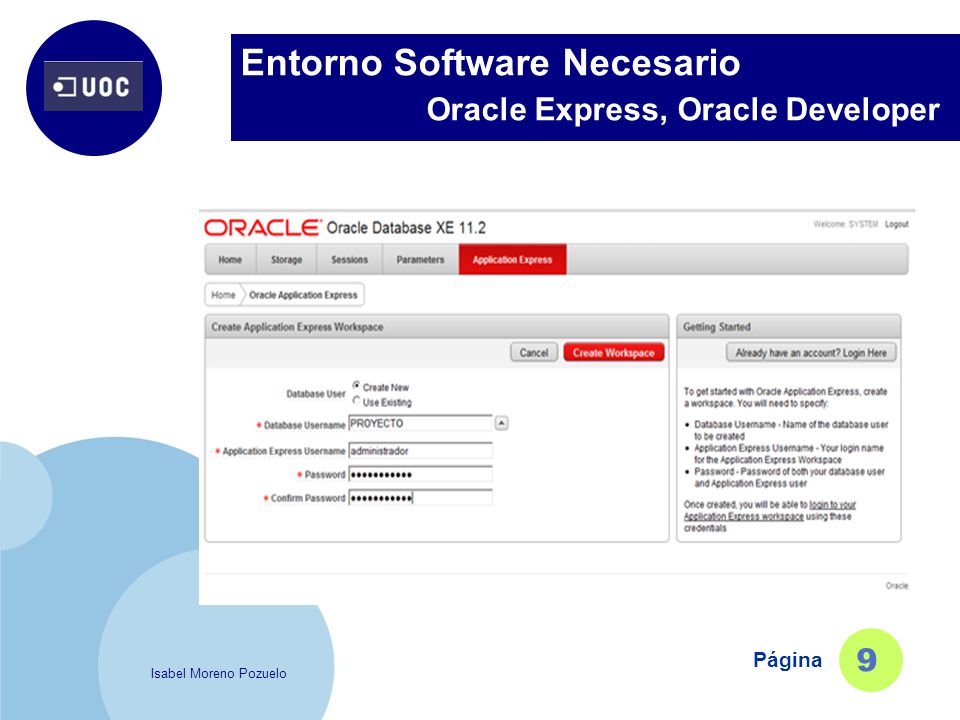Click the UOC logo on the slide
This screenshot has height=720, width=960.
94,87
